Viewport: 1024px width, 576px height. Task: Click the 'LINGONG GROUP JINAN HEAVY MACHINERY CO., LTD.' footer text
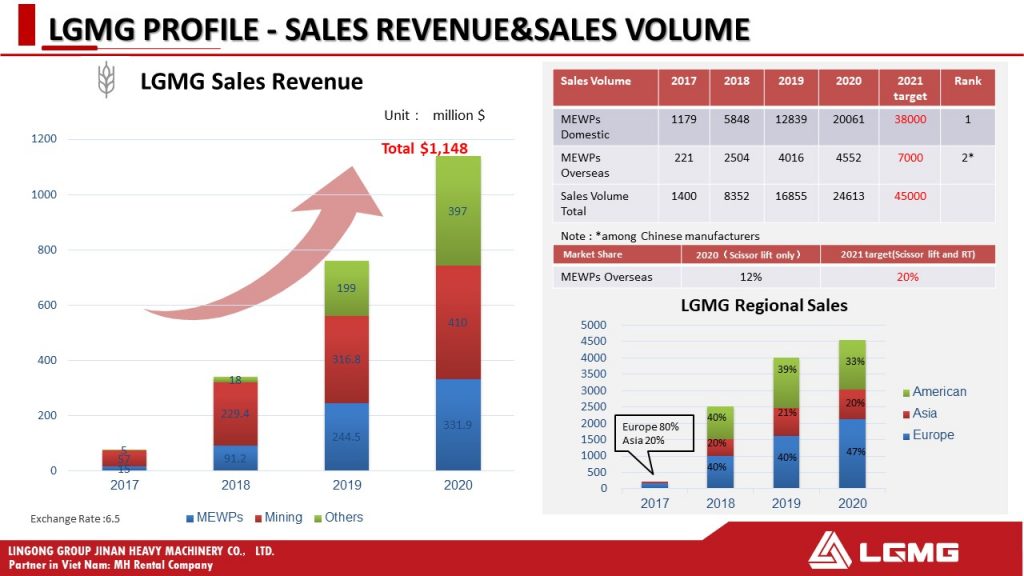pos(141,551)
